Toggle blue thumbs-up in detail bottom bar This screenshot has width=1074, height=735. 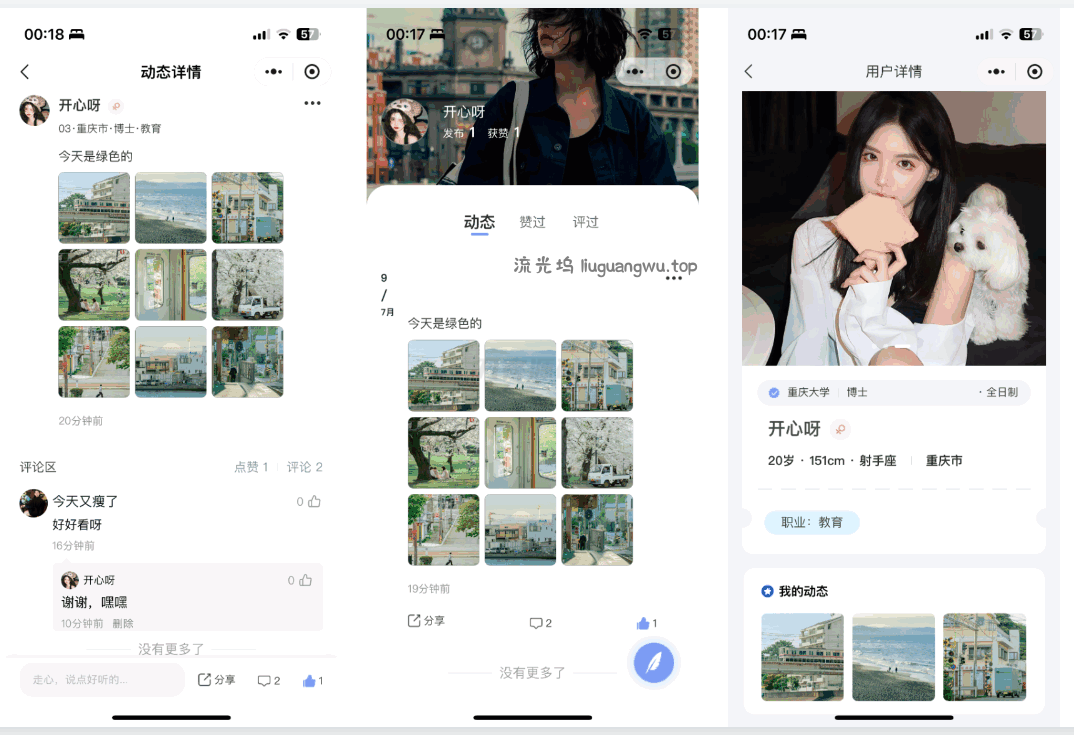(311, 681)
